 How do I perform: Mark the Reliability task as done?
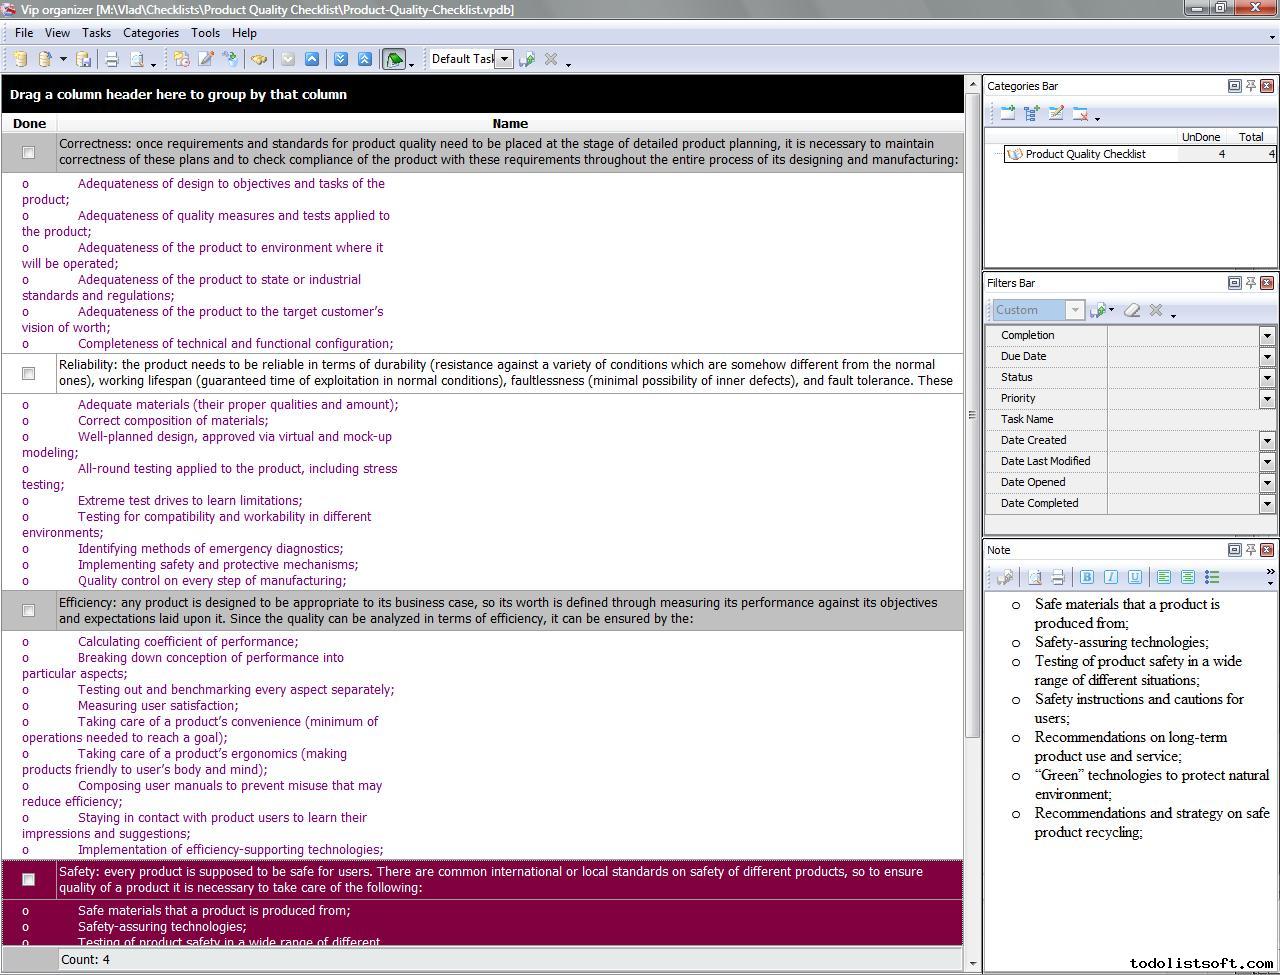point(29,373)
